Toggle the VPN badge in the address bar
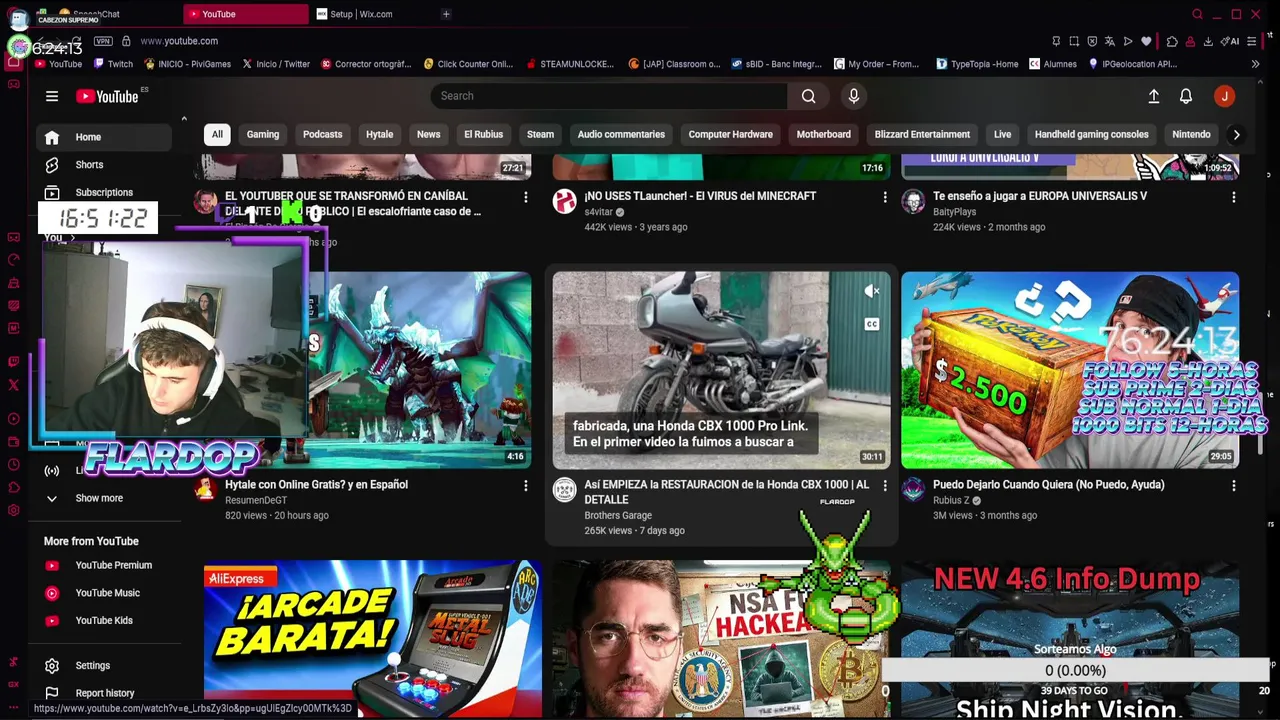 103,41
